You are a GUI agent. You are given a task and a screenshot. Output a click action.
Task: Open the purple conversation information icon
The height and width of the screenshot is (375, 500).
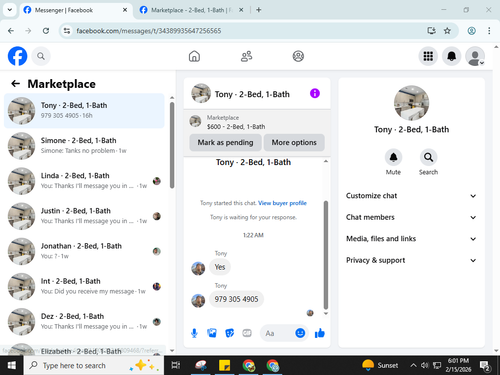(x=315, y=93)
